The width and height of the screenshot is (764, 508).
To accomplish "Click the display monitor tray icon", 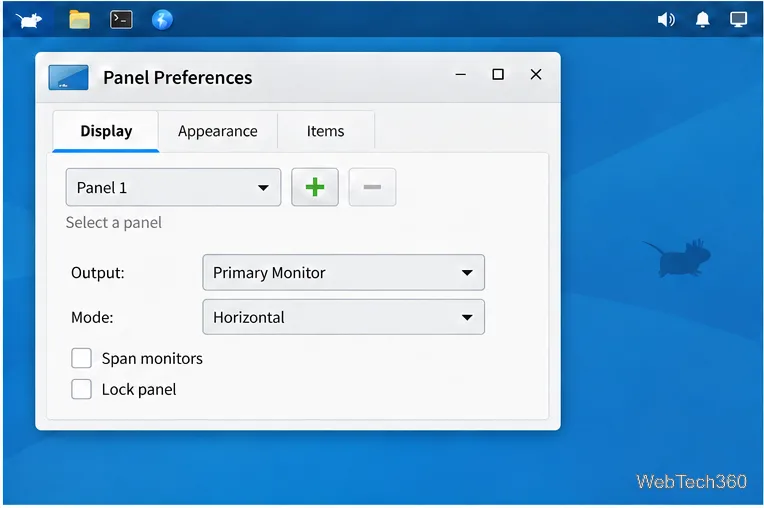I will coord(738,19).
